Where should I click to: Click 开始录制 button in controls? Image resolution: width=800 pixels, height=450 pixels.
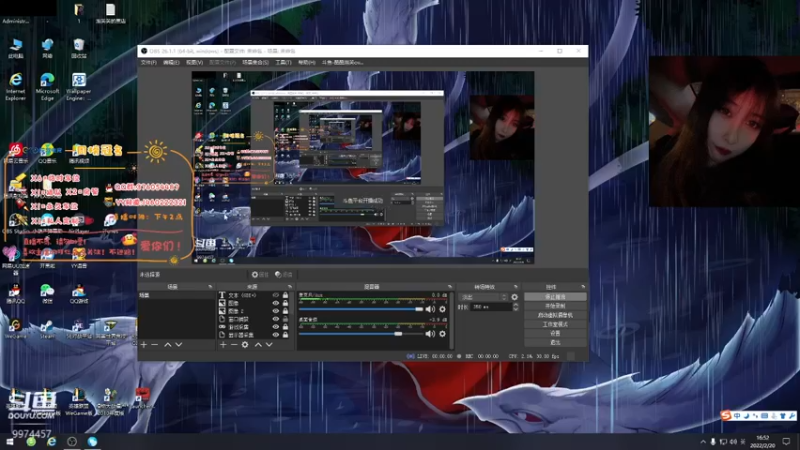(x=555, y=306)
